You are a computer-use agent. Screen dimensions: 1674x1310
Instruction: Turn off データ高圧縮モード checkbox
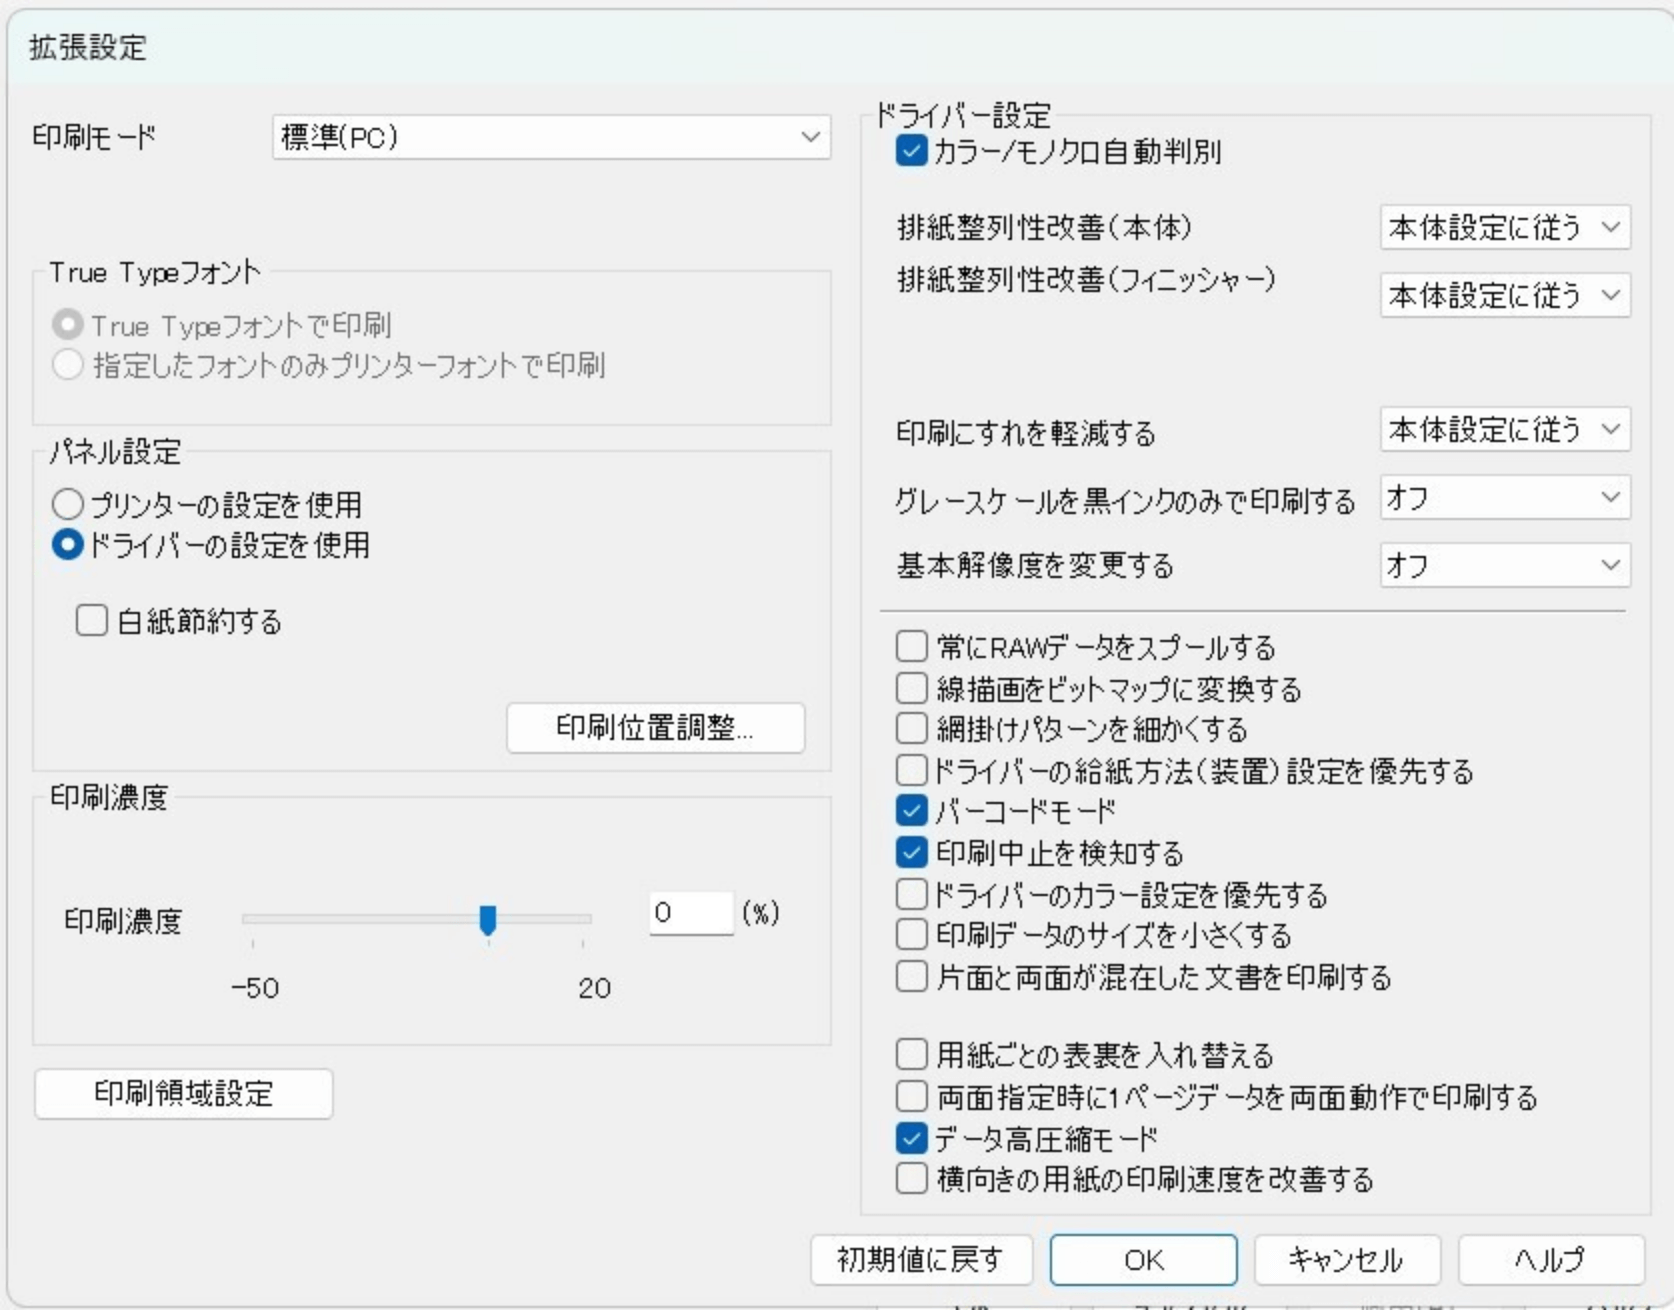pos(911,1138)
